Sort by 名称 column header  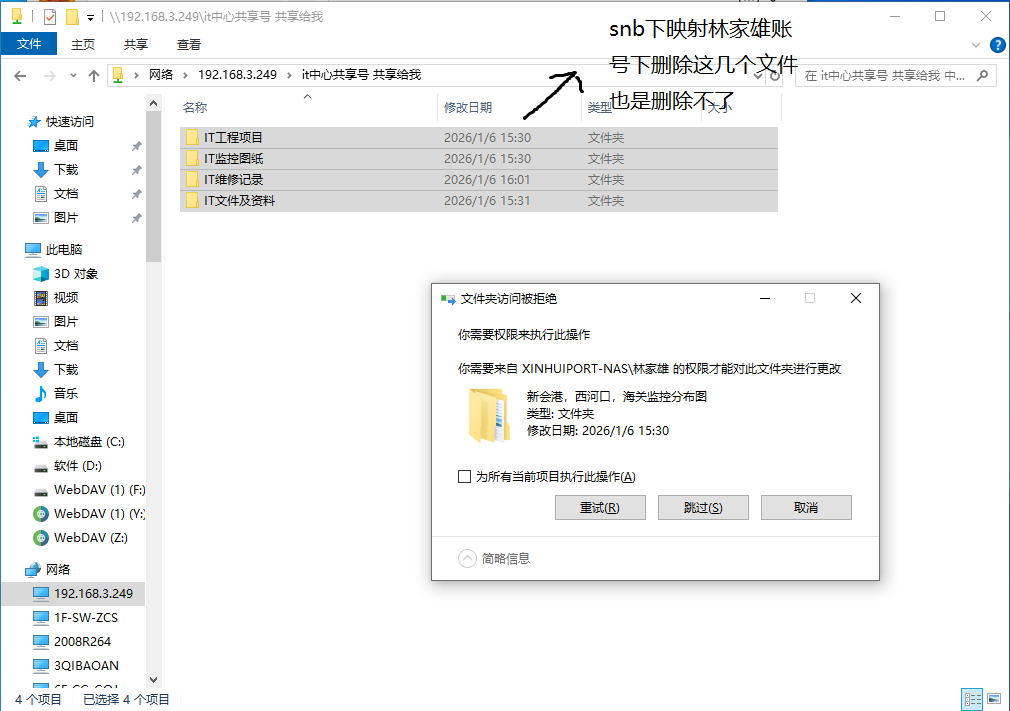click(195, 108)
